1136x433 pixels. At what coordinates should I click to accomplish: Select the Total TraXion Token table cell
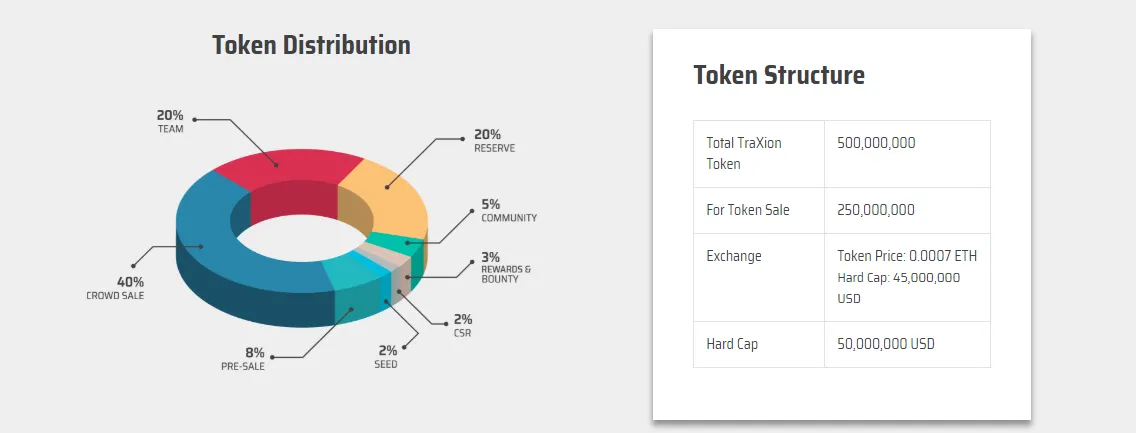(x=759, y=154)
